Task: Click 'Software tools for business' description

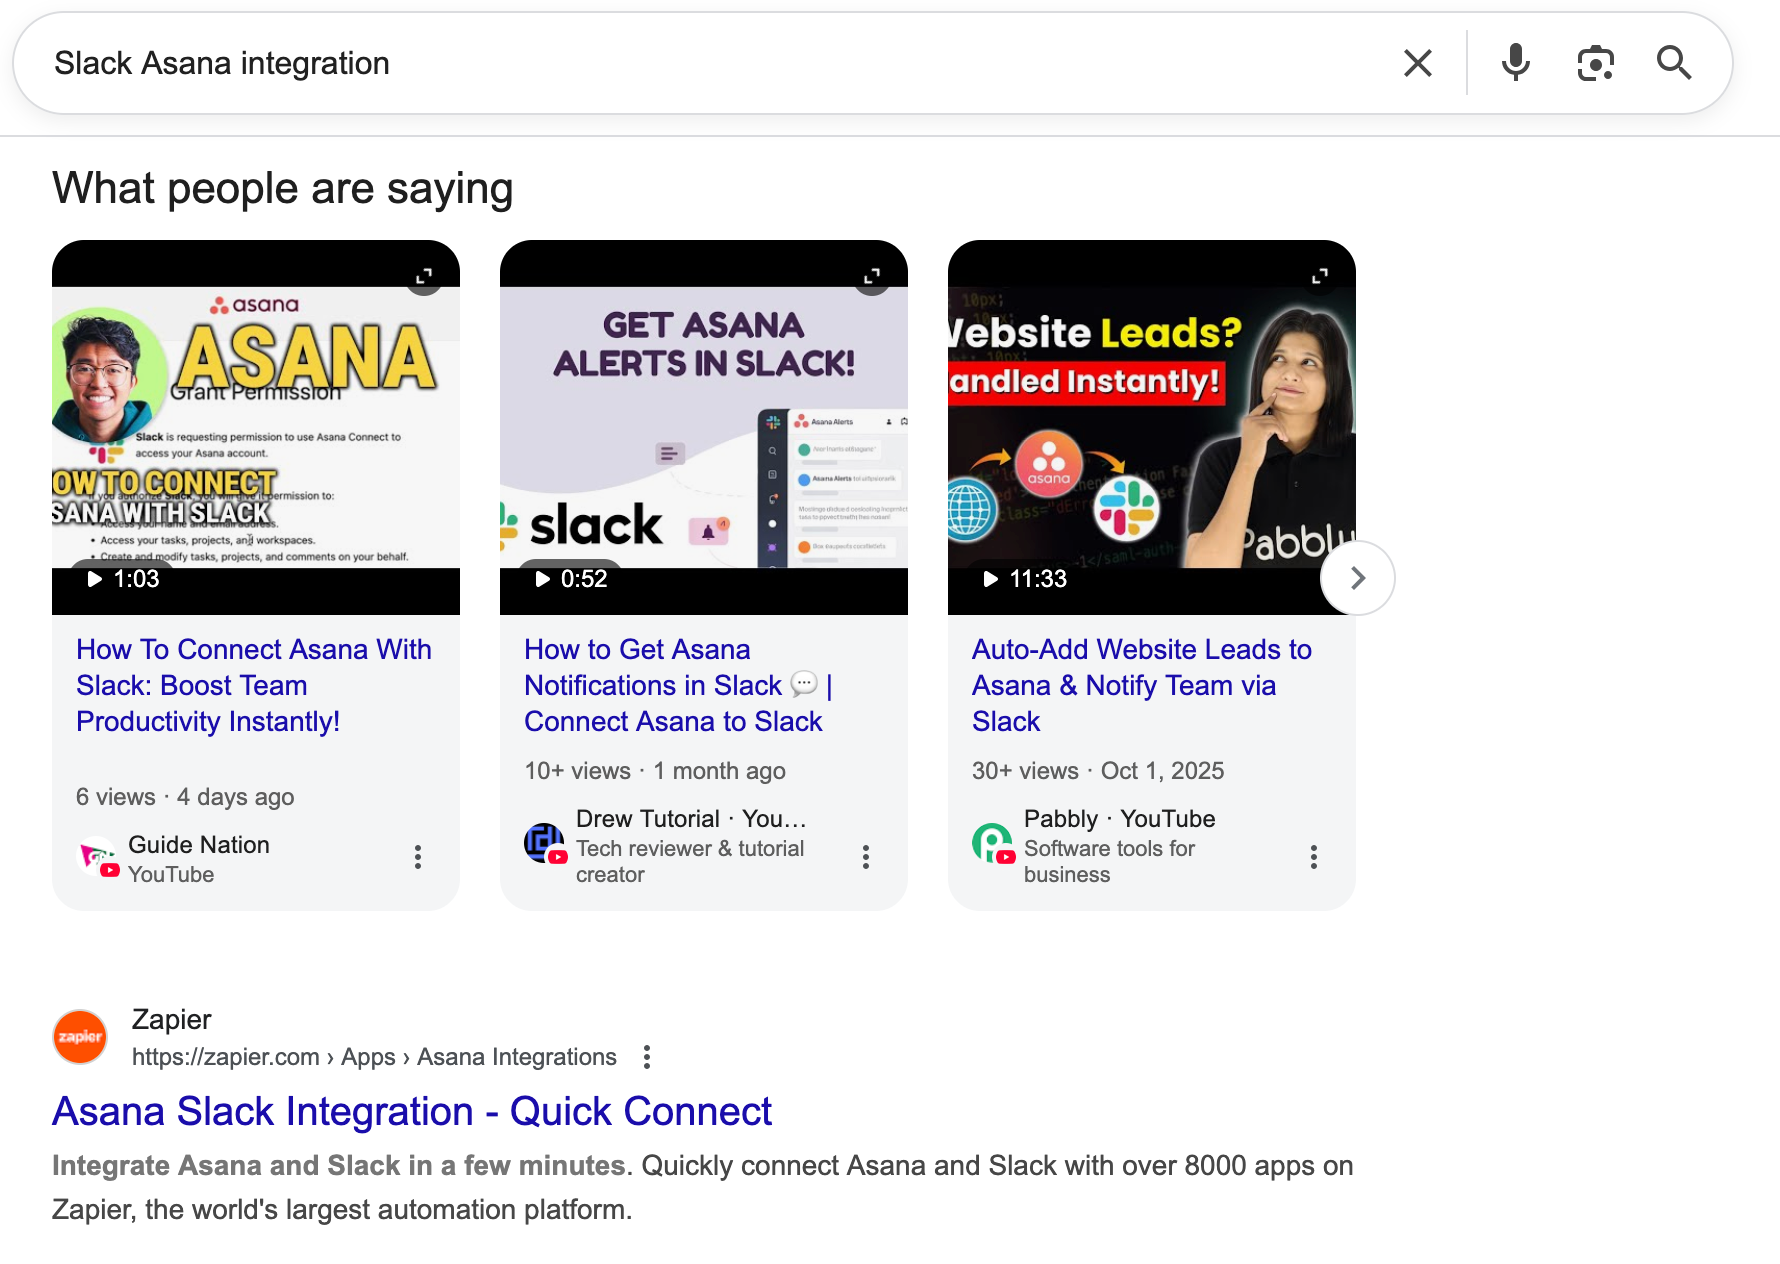Action: click(1110, 862)
